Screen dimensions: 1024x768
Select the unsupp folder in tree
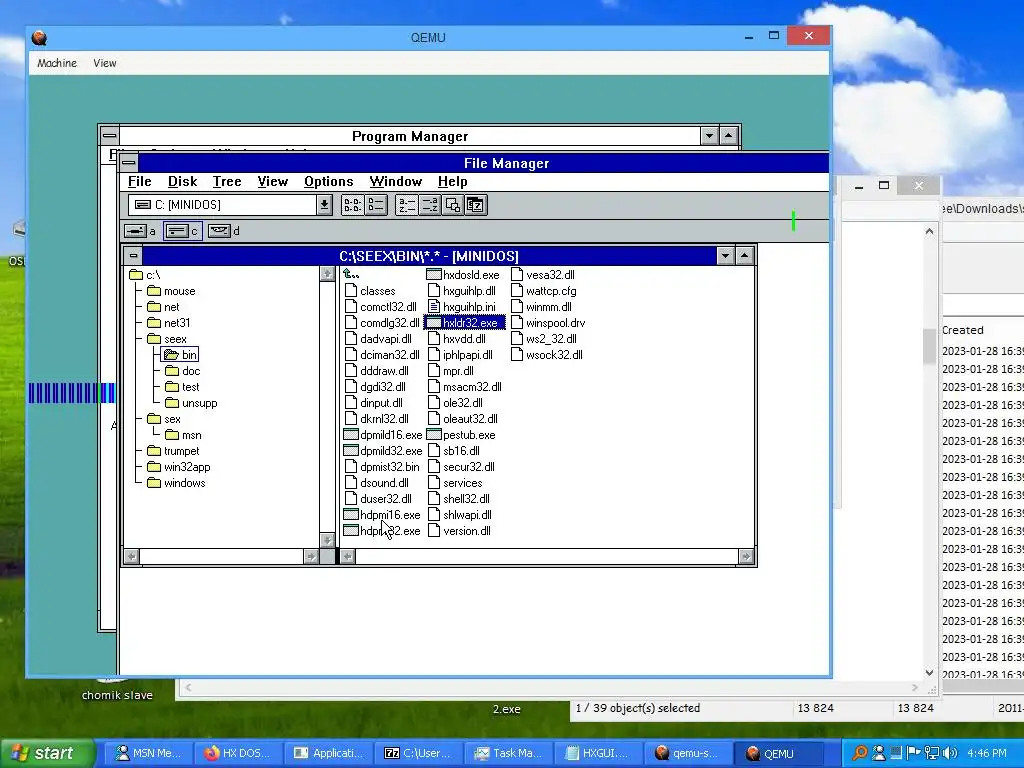click(191, 403)
